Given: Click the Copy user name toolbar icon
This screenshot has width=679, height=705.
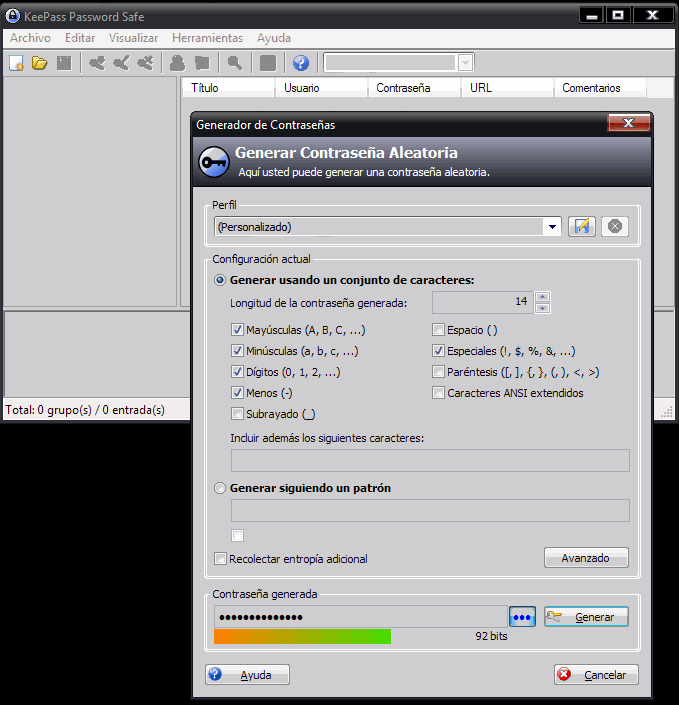Looking at the screenshot, I should click(x=178, y=63).
